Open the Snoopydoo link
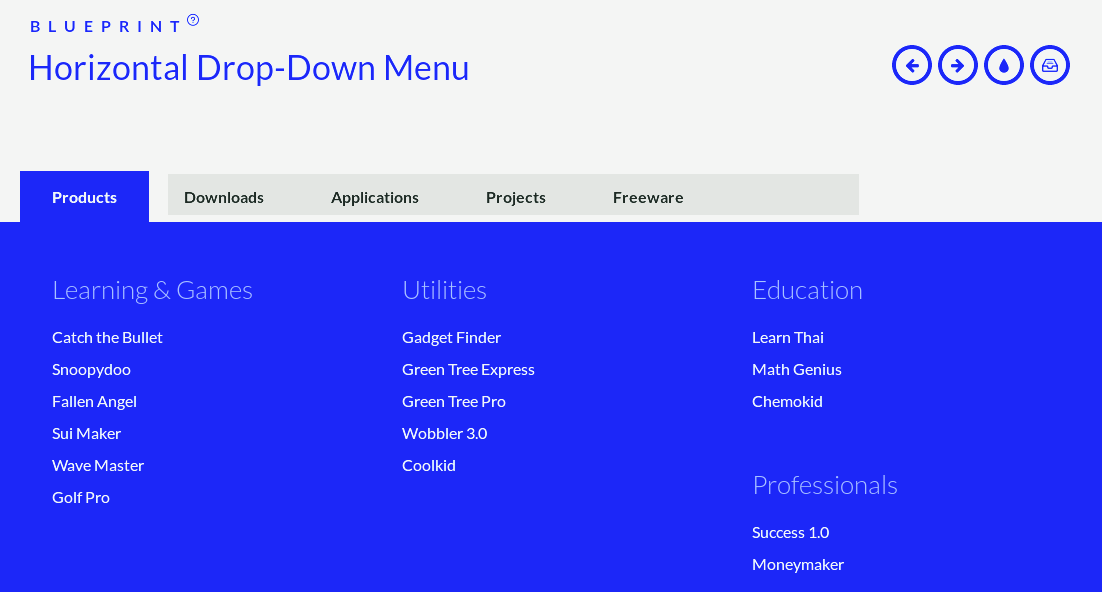The height and width of the screenshot is (592, 1102). (x=91, y=370)
